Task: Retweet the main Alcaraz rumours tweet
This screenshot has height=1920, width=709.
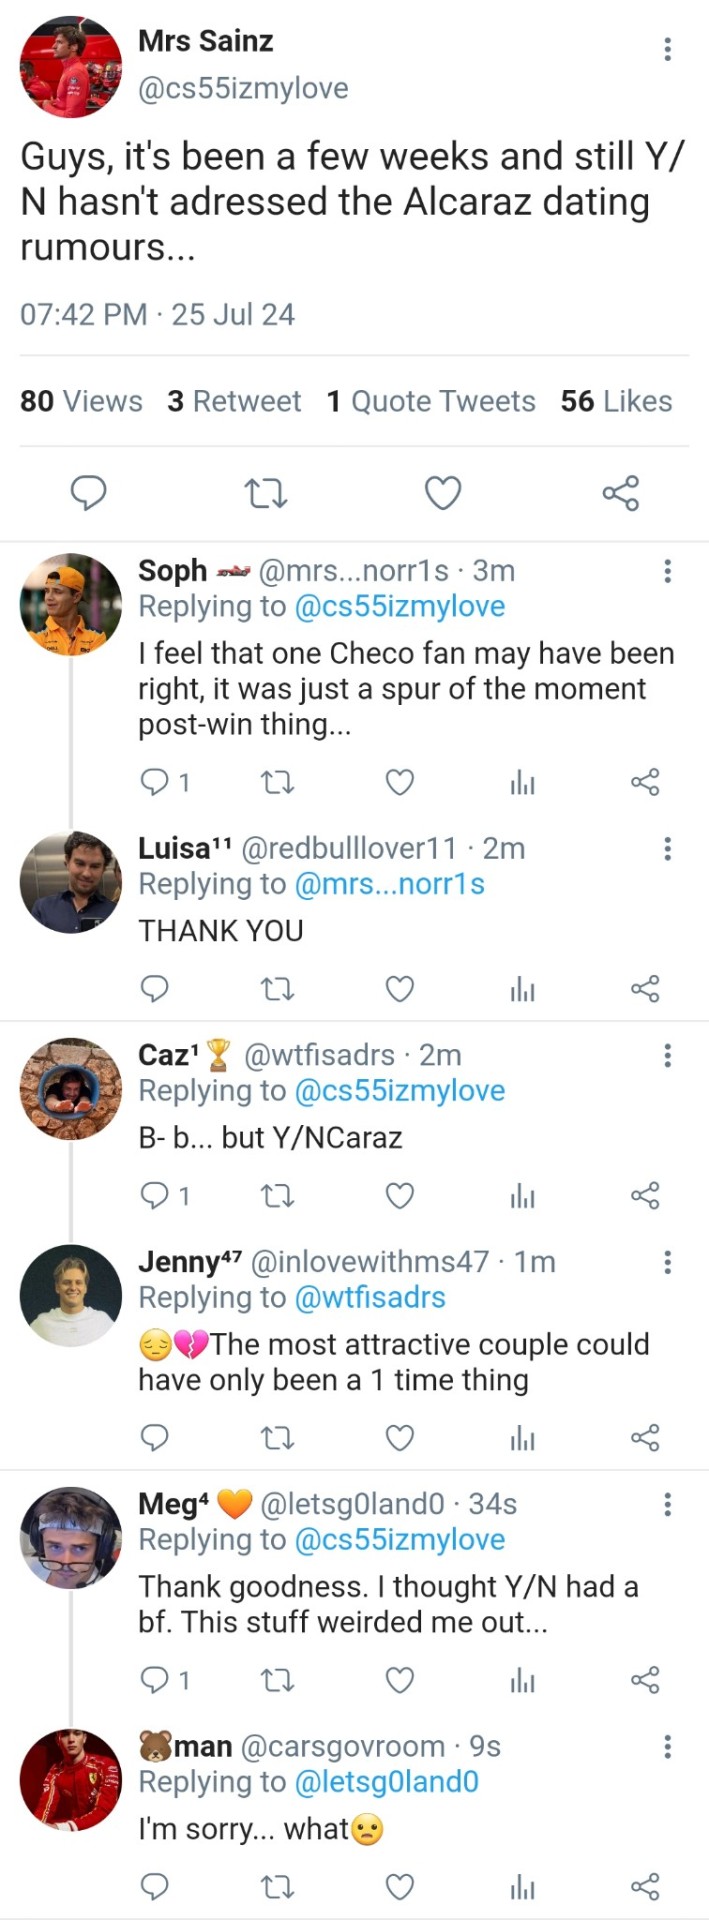Action: 266,492
